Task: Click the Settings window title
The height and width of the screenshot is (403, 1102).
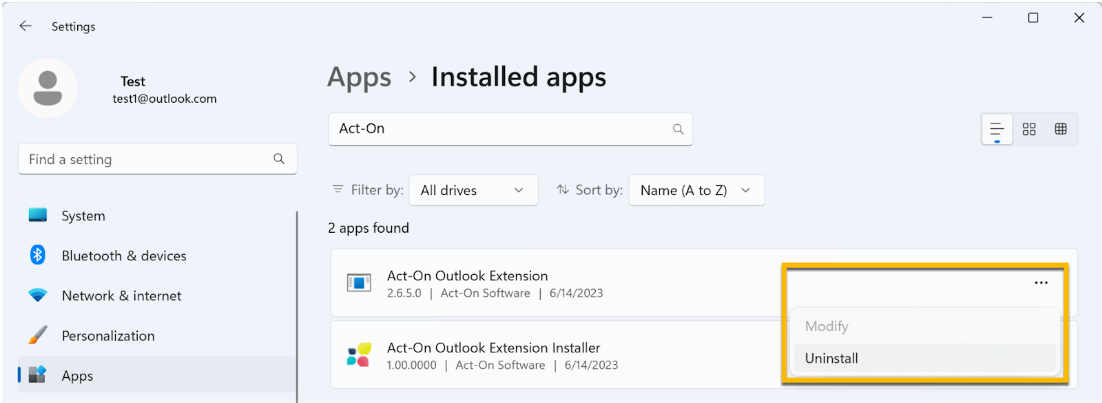Action: pyautogui.click(x=73, y=27)
